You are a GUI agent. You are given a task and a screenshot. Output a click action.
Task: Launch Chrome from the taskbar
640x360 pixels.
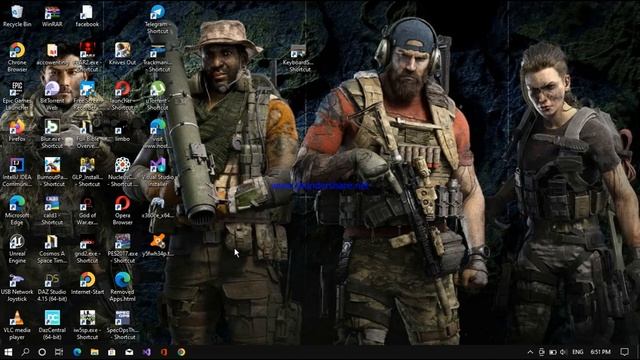(x=181, y=352)
